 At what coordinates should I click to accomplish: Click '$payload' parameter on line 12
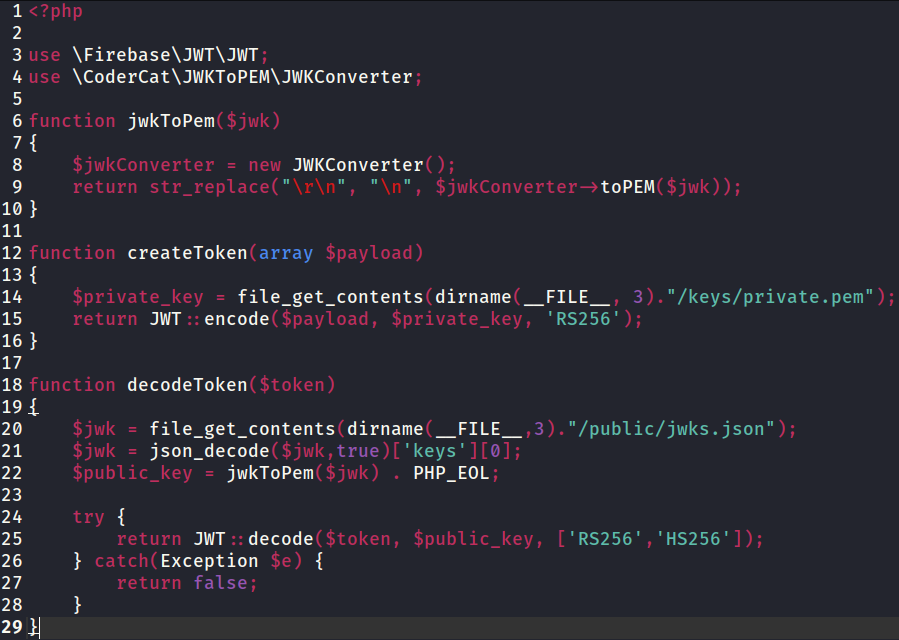(x=369, y=253)
